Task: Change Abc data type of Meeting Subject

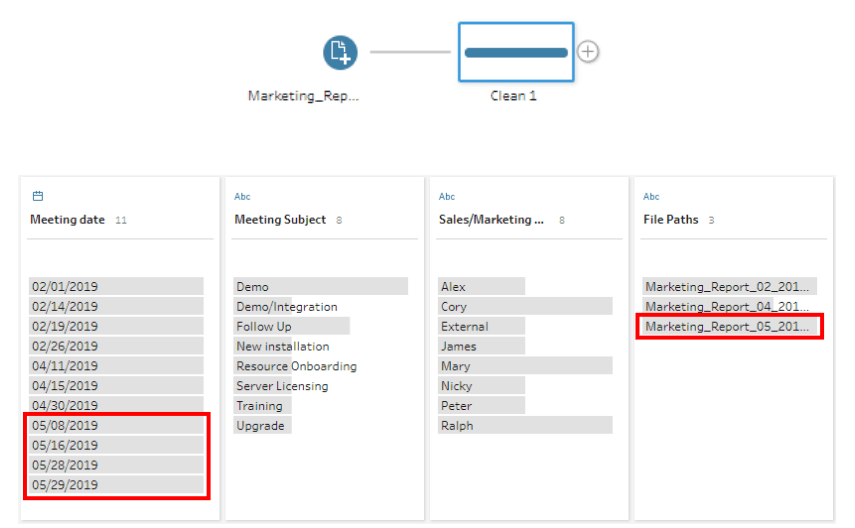Action: click(242, 196)
